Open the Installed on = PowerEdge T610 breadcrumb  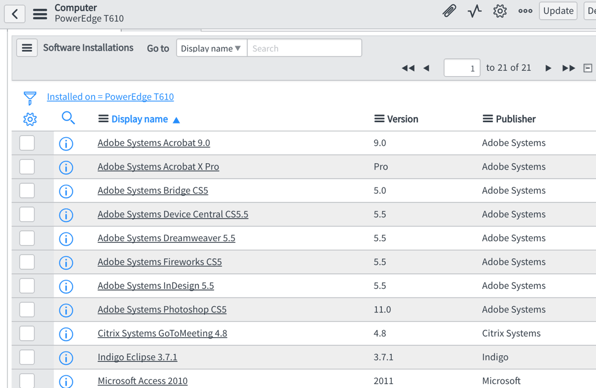(110, 97)
